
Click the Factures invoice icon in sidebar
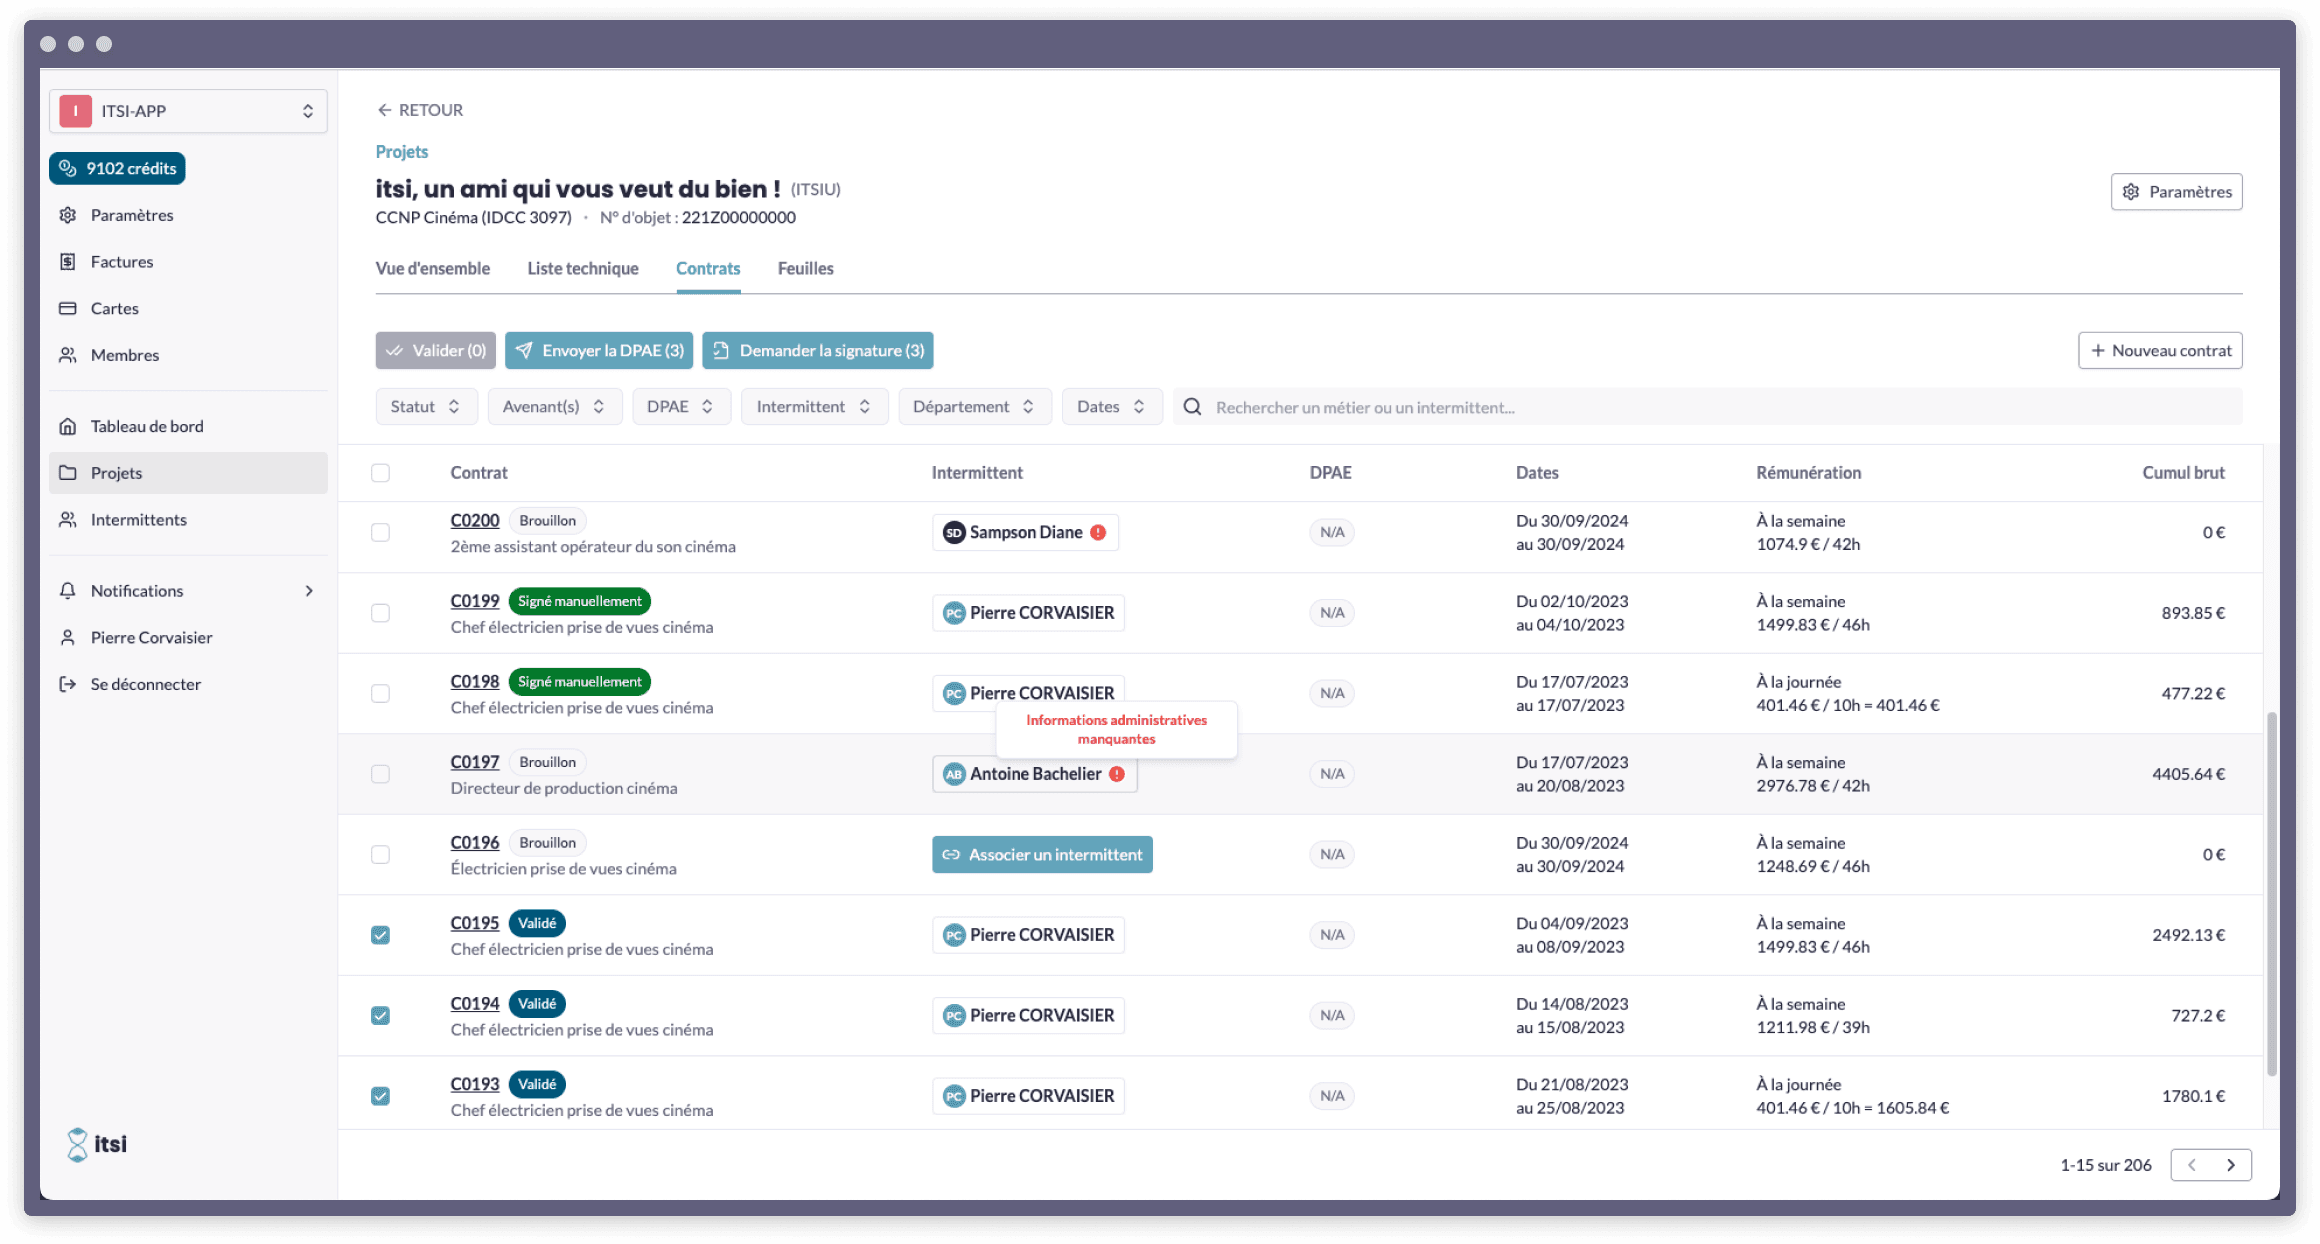pos(68,262)
